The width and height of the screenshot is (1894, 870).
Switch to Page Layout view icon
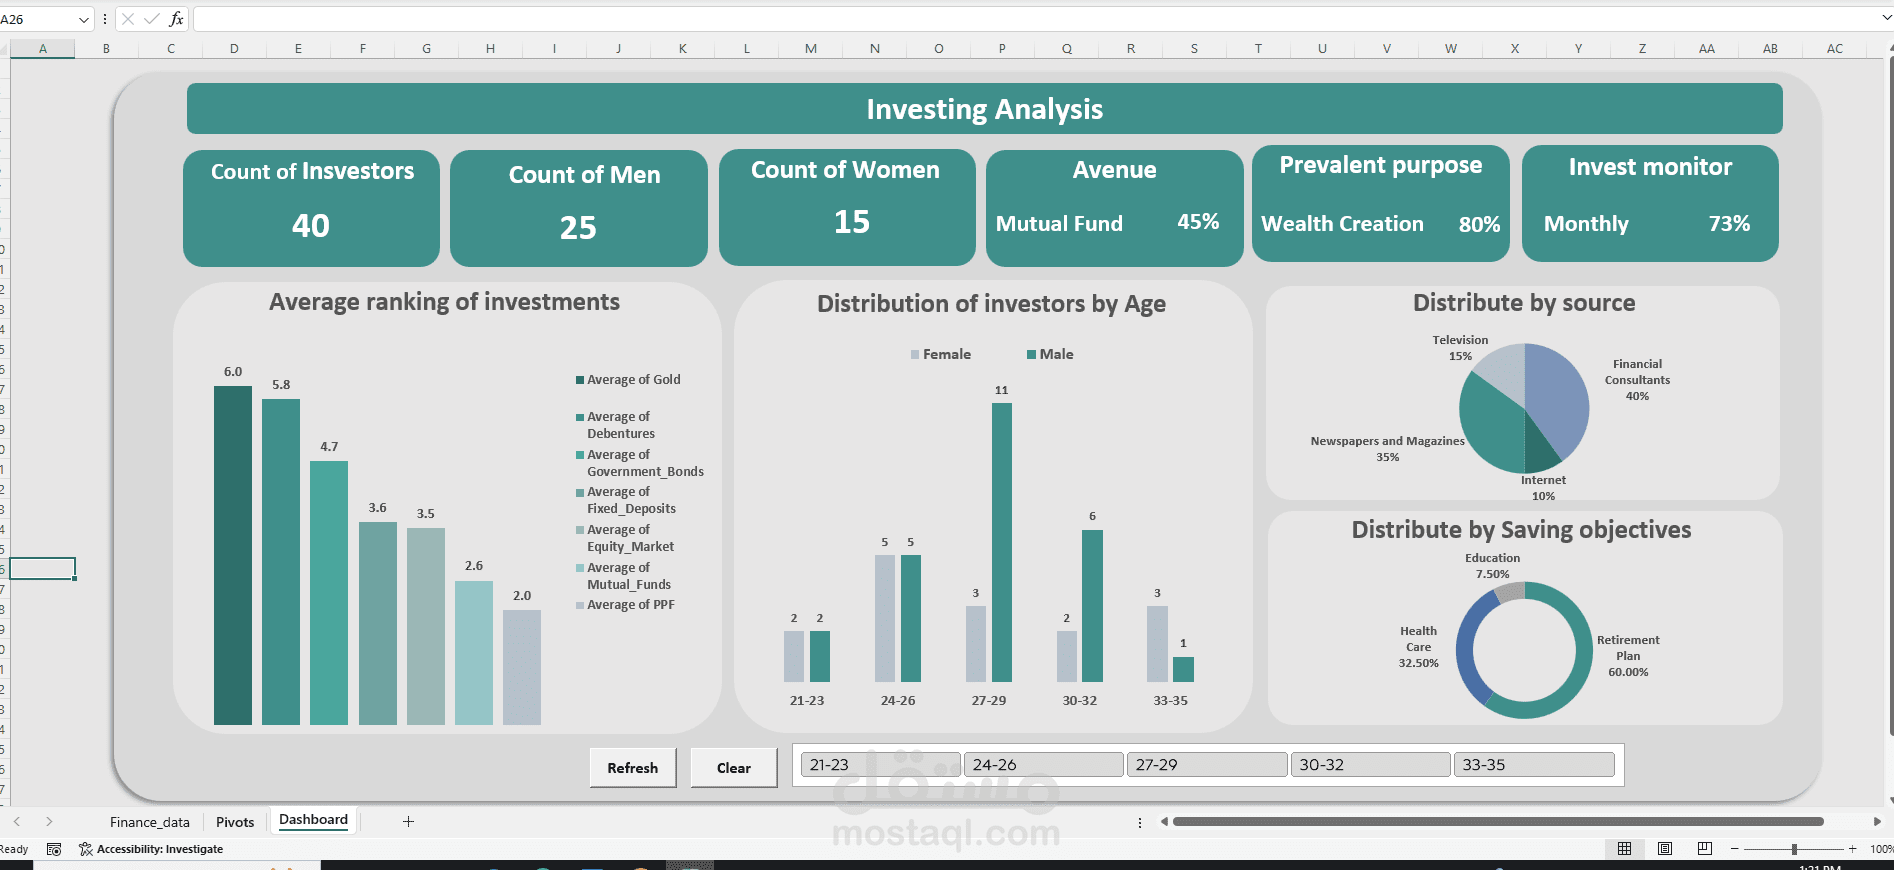pos(1665,849)
